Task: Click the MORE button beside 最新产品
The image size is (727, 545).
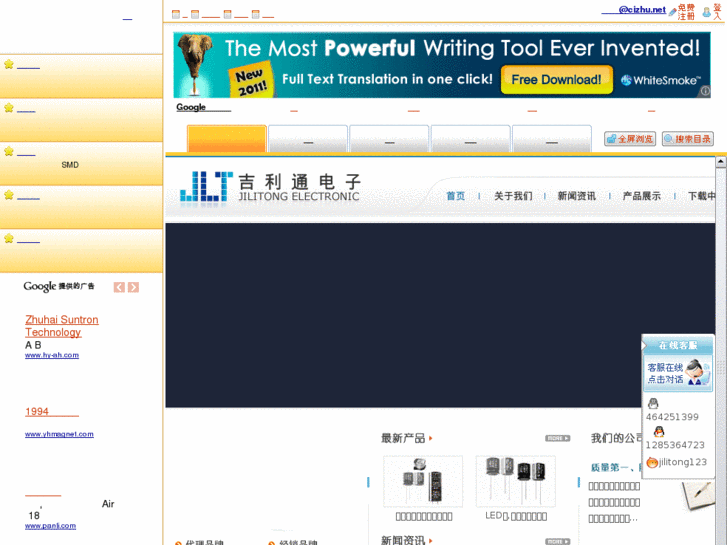Action: tap(557, 438)
